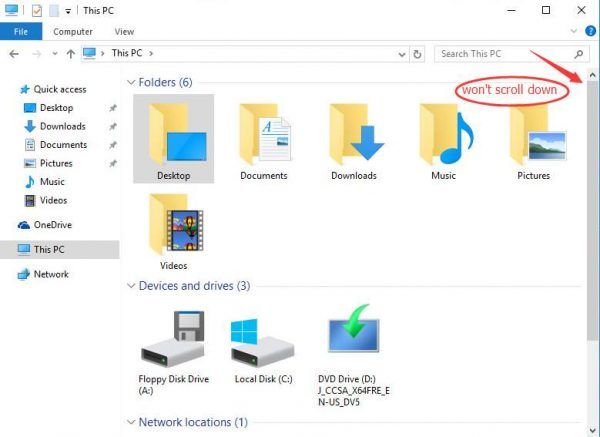Click the Up one level arrow
The height and width of the screenshot is (437, 600).
coord(70,53)
